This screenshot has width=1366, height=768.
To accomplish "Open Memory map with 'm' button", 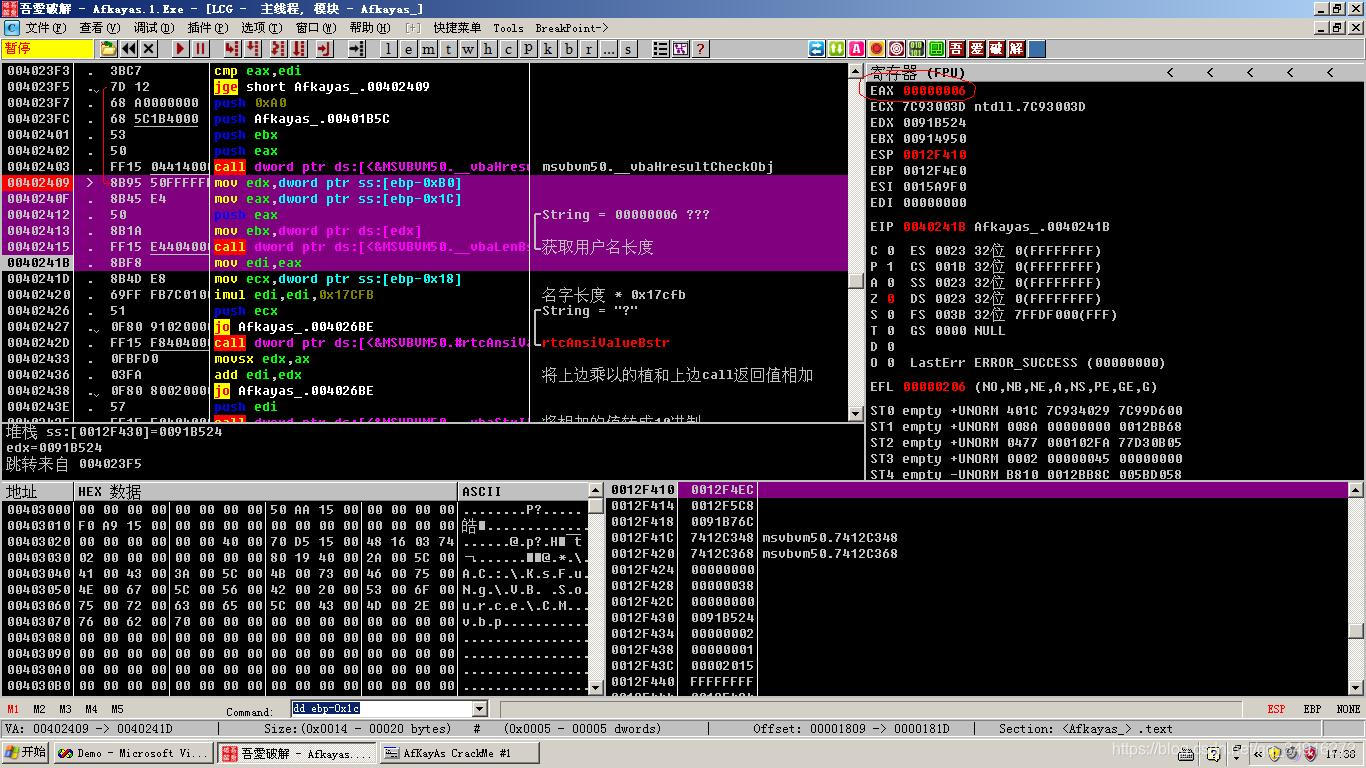I will point(428,48).
